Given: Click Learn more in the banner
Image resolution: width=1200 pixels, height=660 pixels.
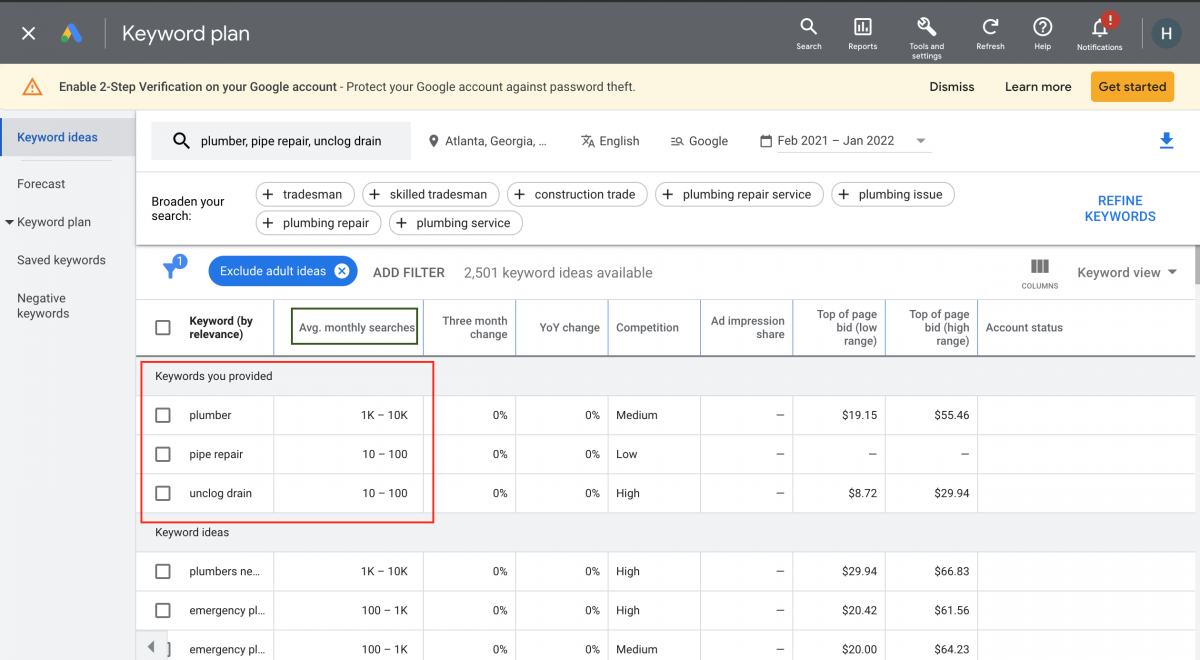Looking at the screenshot, I should click(x=1038, y=87).
